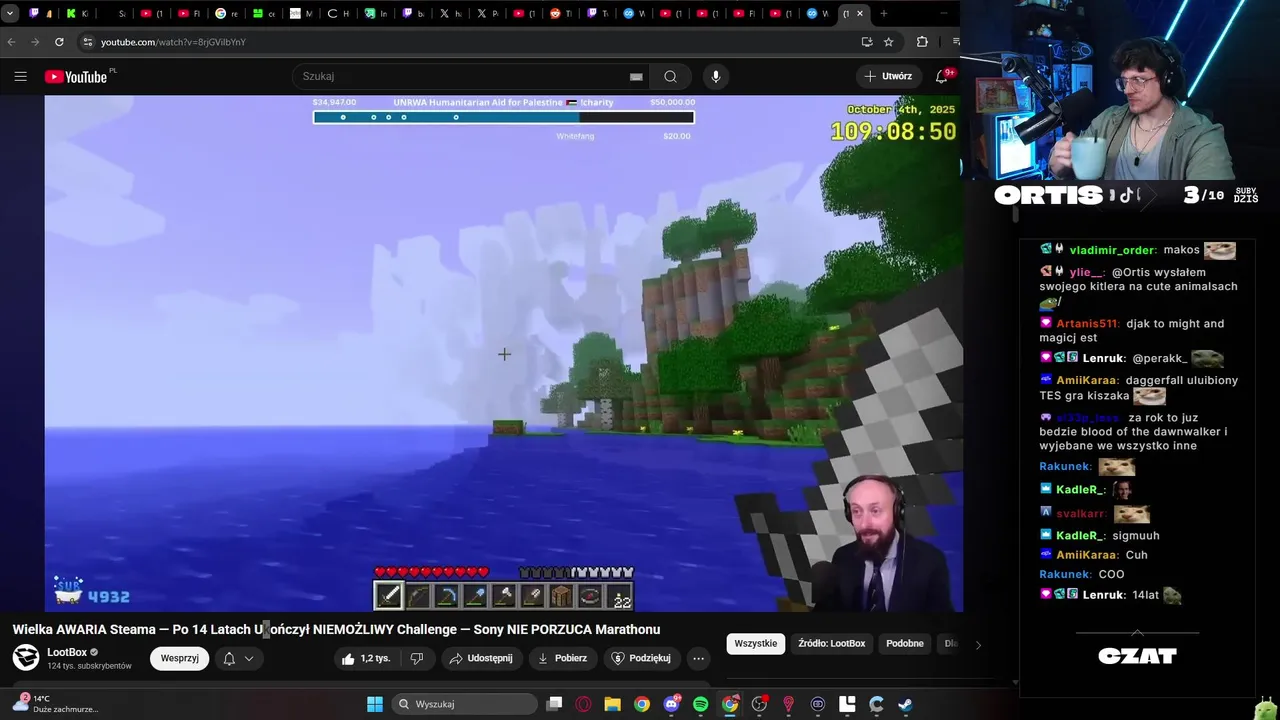Image resolution: width=1280 pixels, height=720 pixels.
Task: Click the video title text
Action: click(336, 629)
